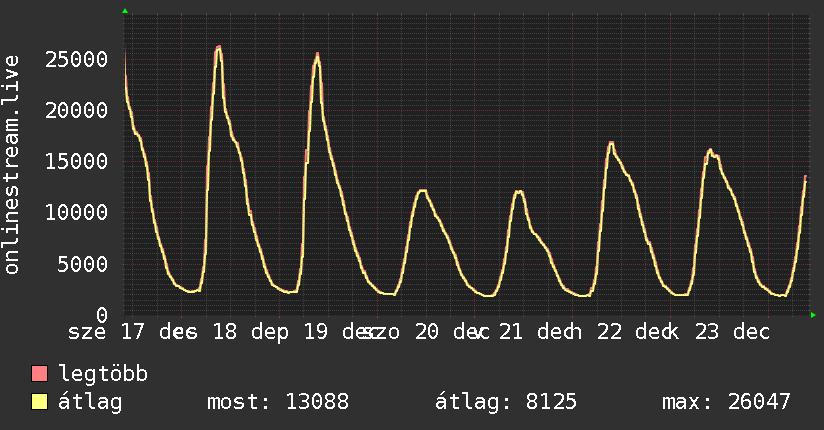Click the pink legtöbb legend swatch
This screenshot has height=430, width=824.
pyautogui.click(x=39, y=373)
